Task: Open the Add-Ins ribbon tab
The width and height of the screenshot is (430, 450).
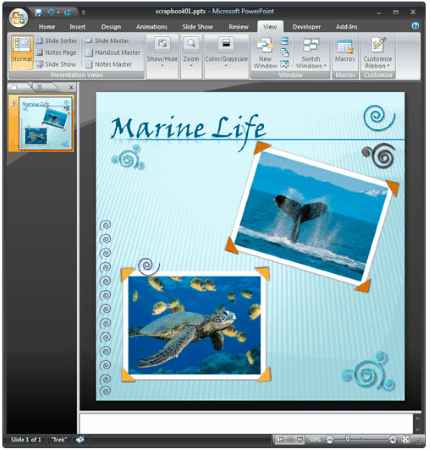Action: click(x=347, y=27)
